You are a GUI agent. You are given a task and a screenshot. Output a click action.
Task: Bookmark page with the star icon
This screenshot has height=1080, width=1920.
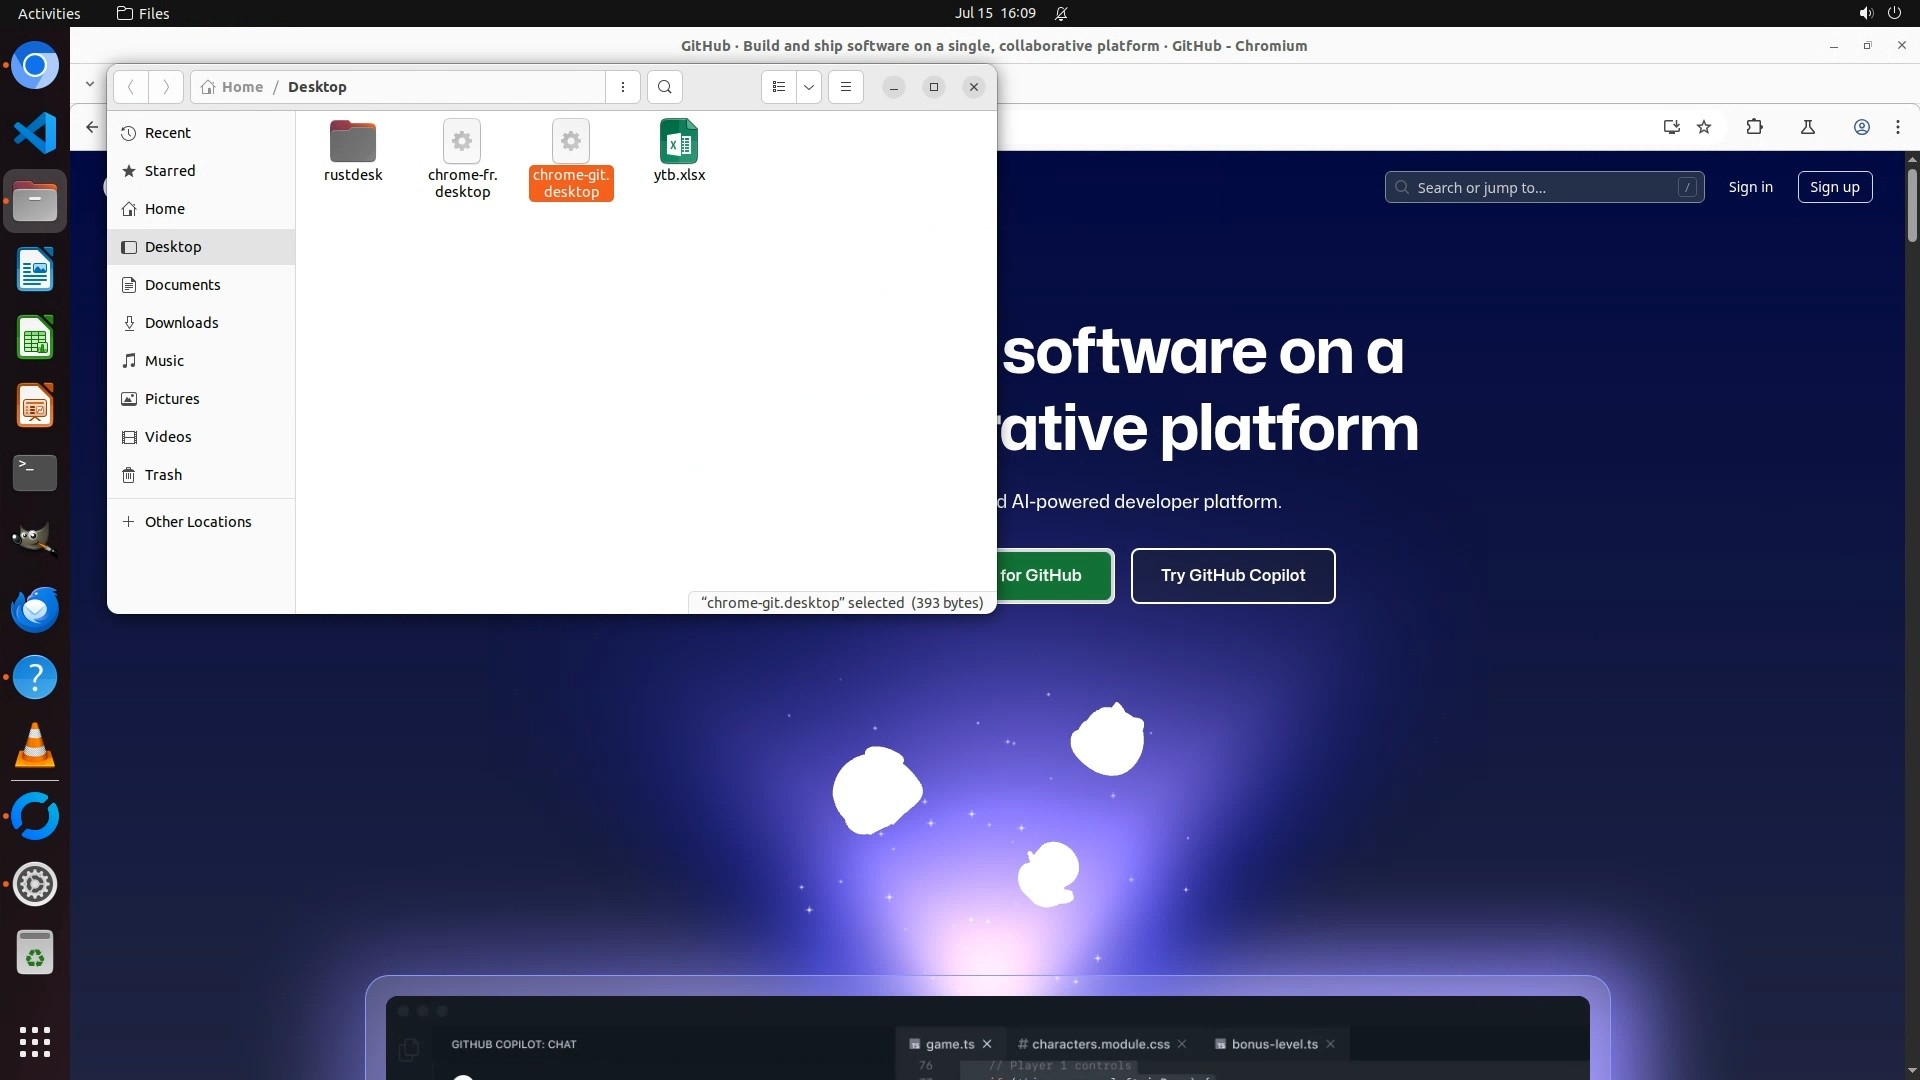(x=1704, y=127)
